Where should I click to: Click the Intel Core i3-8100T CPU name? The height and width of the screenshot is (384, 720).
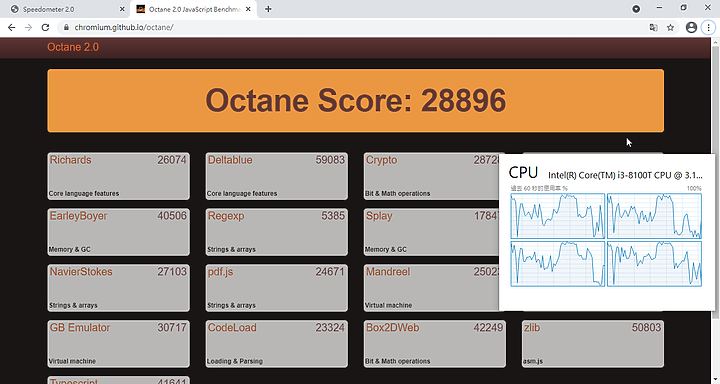(625, 175)
